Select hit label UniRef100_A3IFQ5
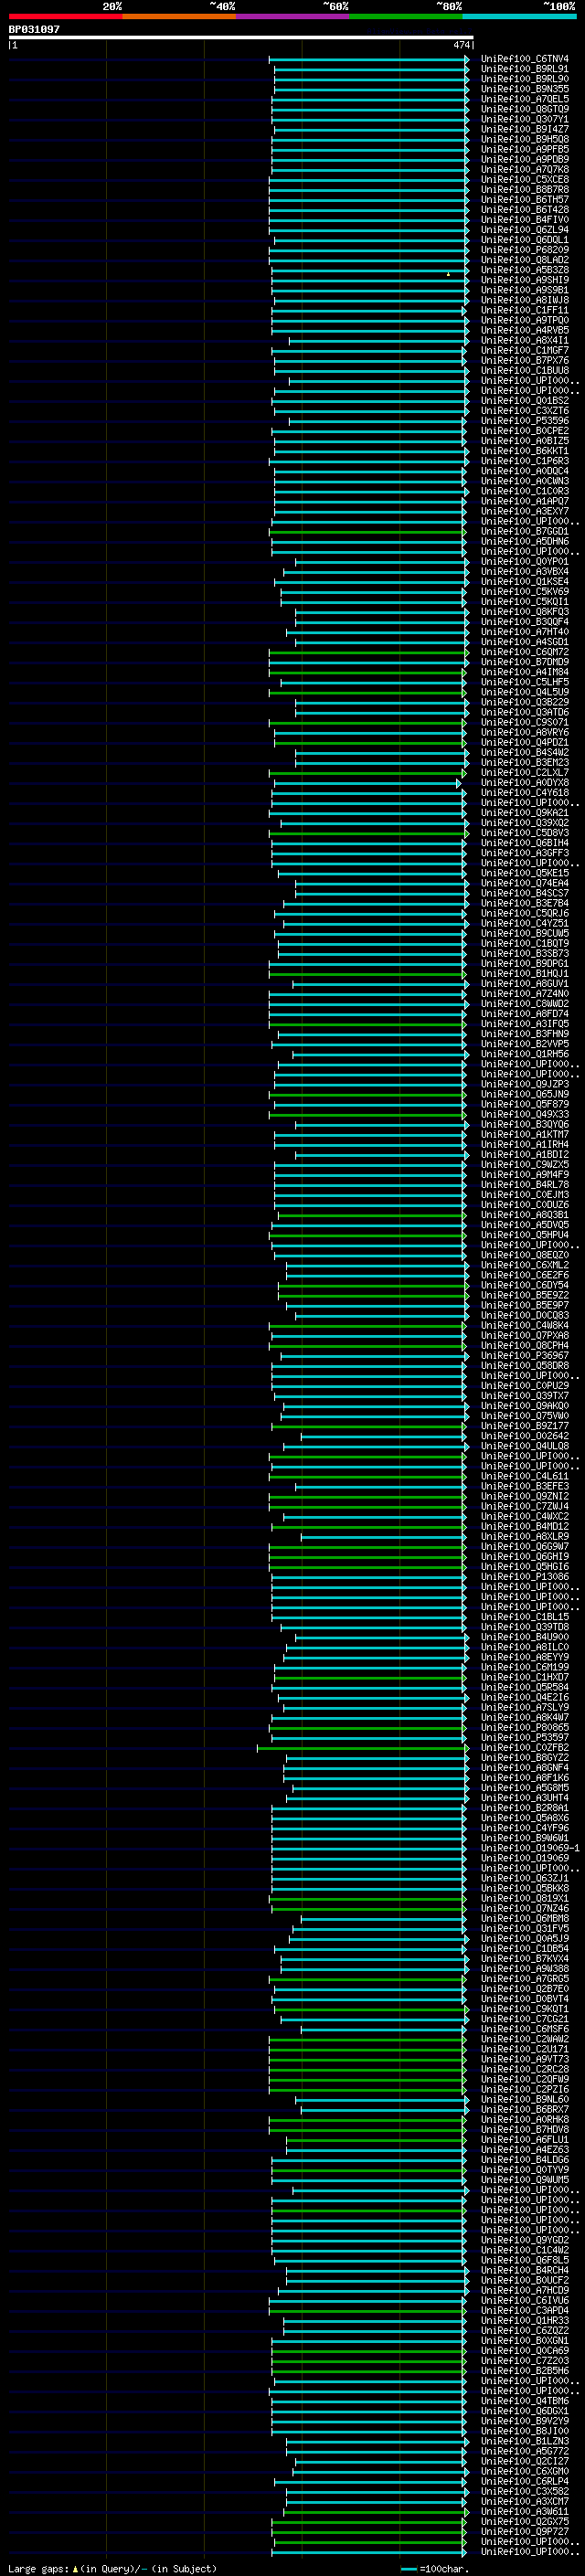This screenshot has width=585, height=2576. tap(525, 1024)
